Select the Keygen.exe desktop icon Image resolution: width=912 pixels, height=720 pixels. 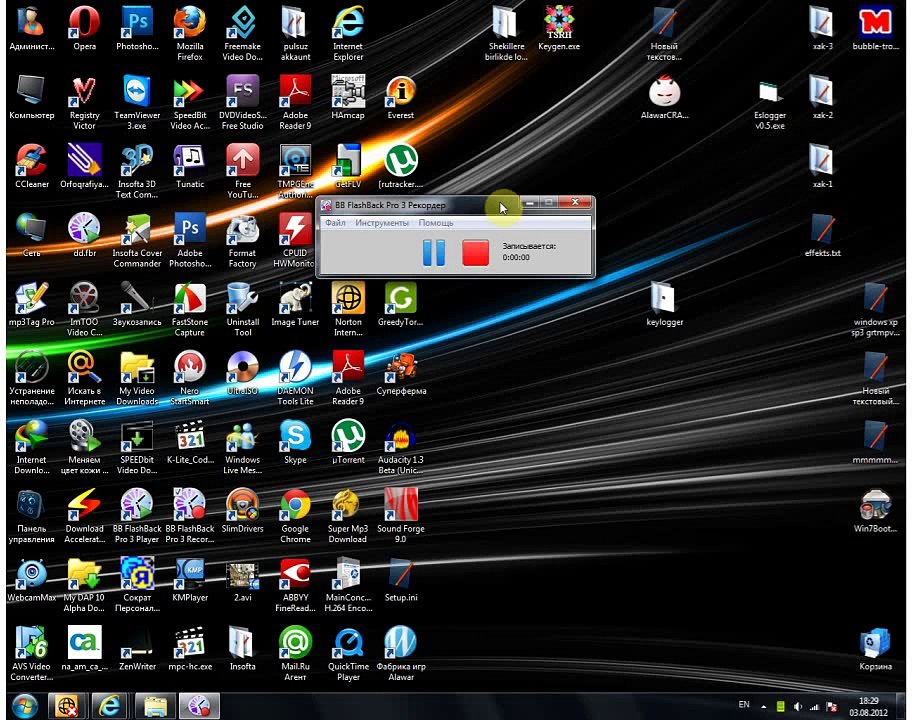tap(558, 28)
